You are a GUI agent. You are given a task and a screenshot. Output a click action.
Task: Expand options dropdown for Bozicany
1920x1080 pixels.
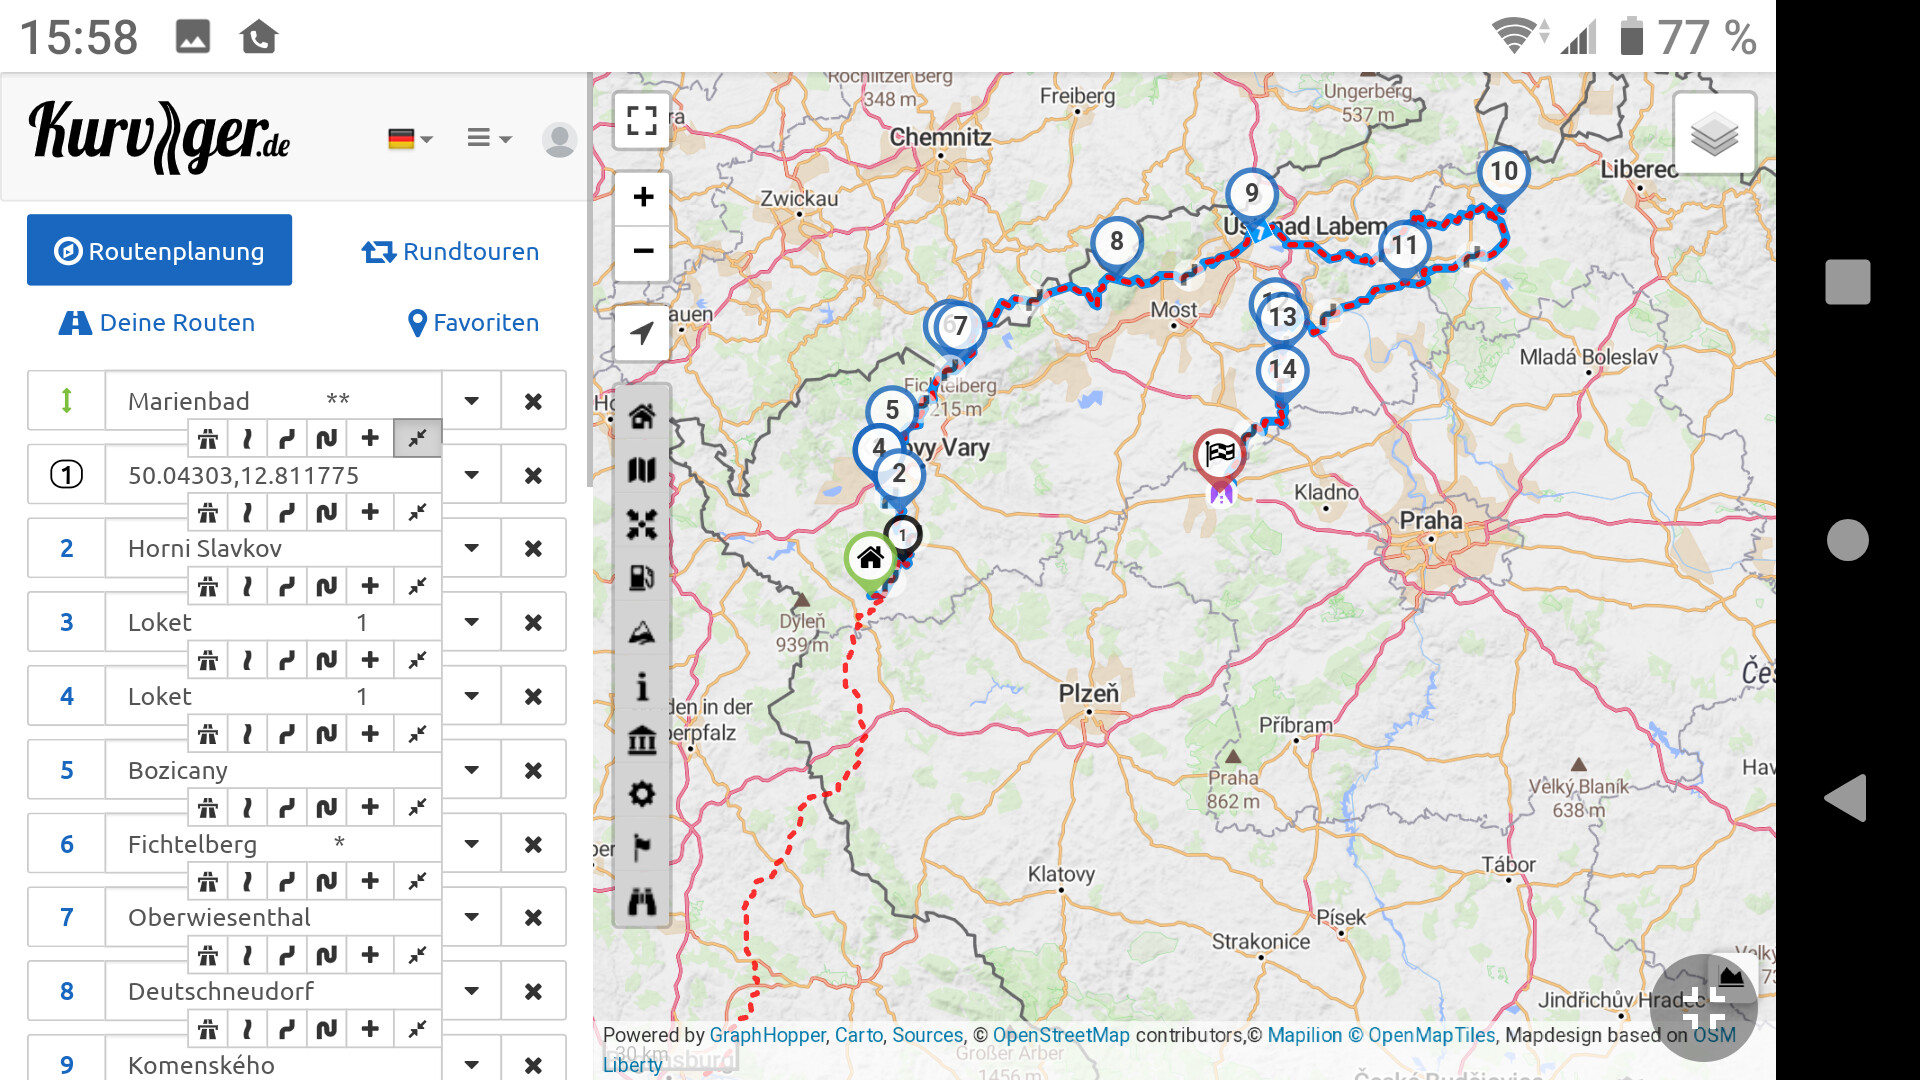click(471, 770)
